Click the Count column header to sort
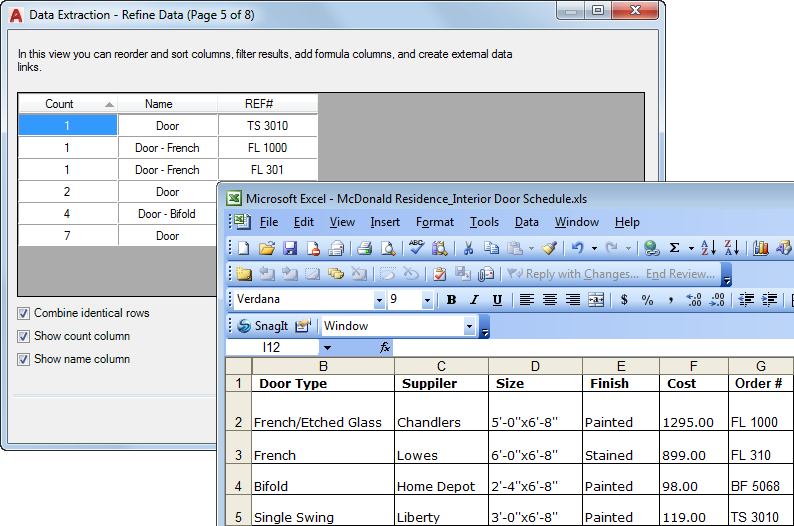This screenshot has height=526, width=794. click(x=68, y=104)
